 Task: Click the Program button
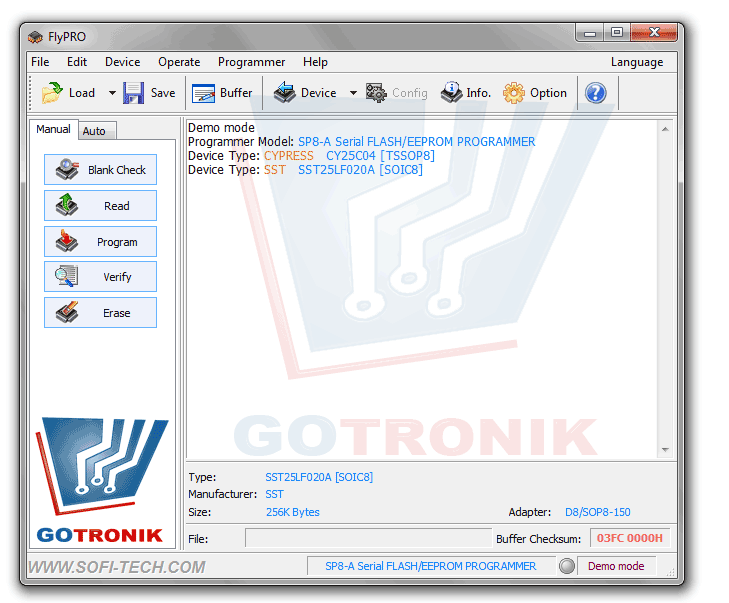pos(100,242)
